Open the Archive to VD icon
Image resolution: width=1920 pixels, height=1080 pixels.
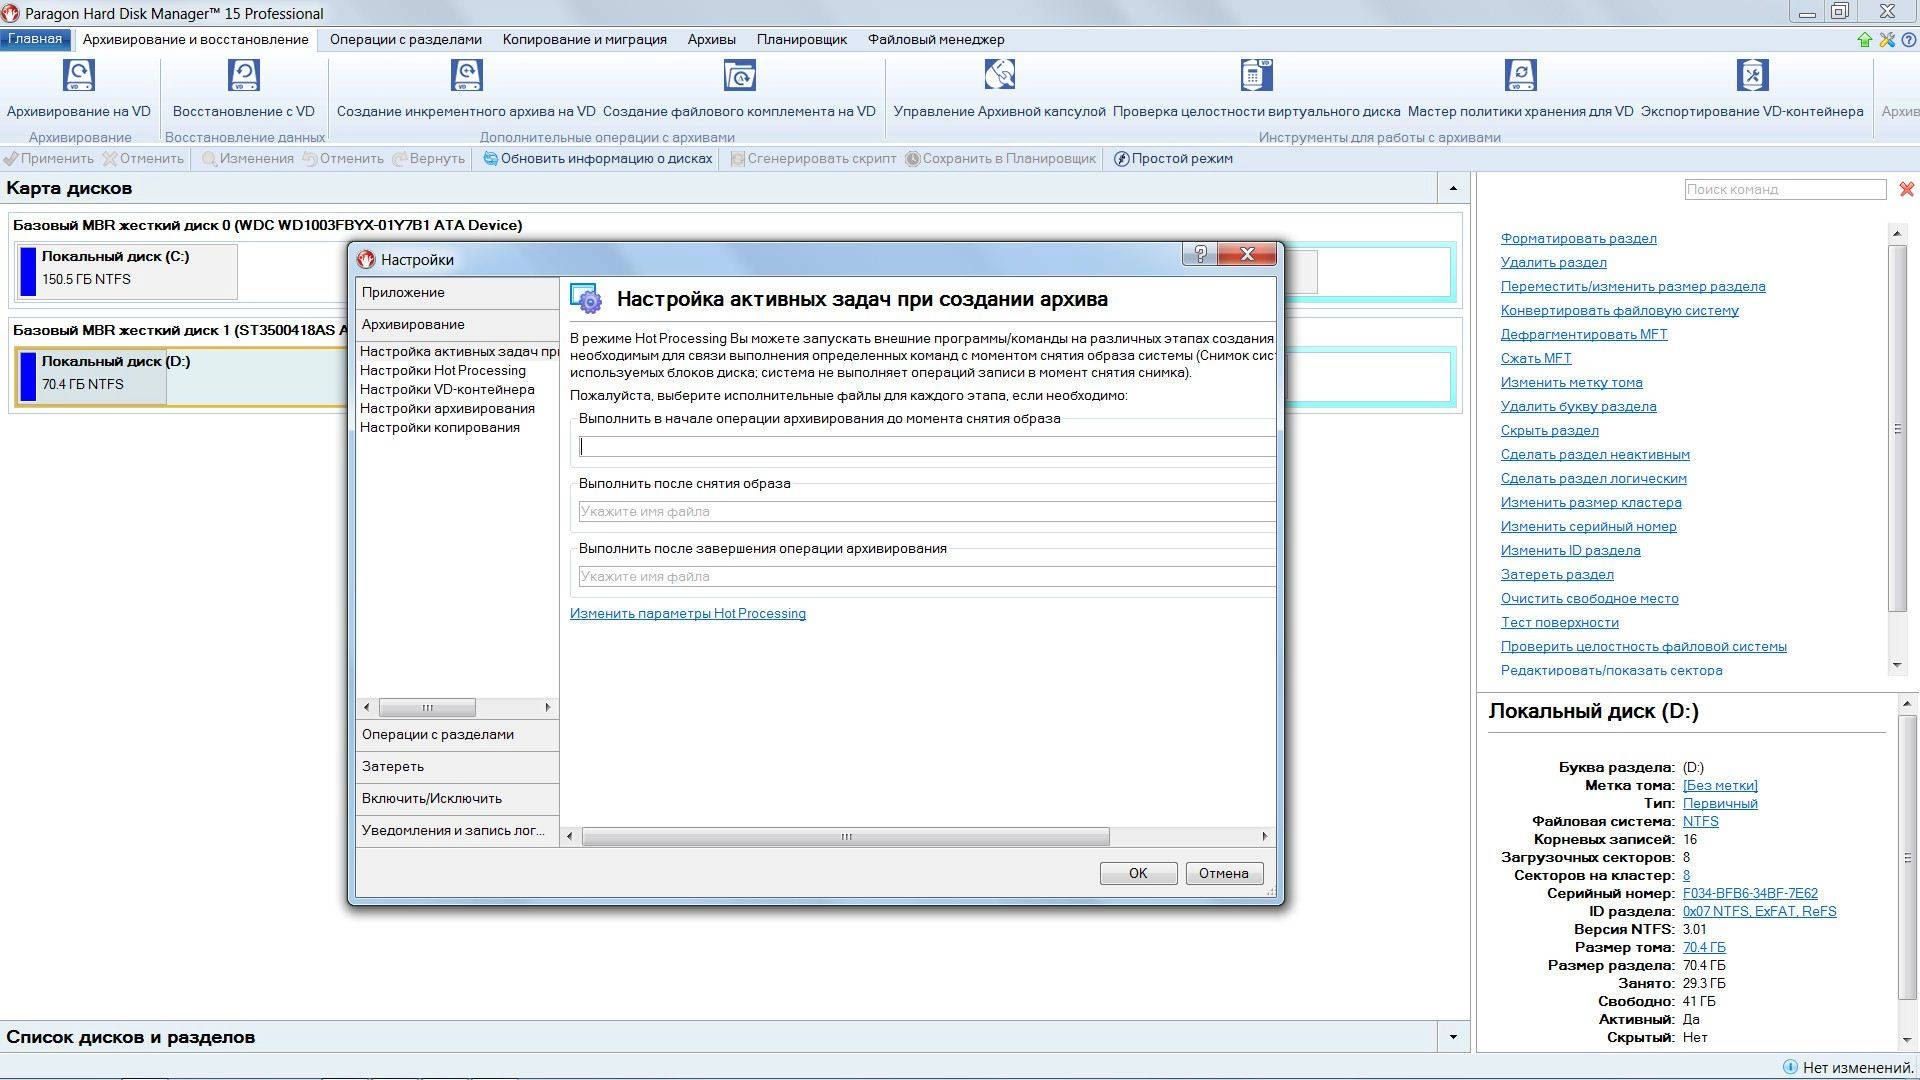(x=78, y=76)
